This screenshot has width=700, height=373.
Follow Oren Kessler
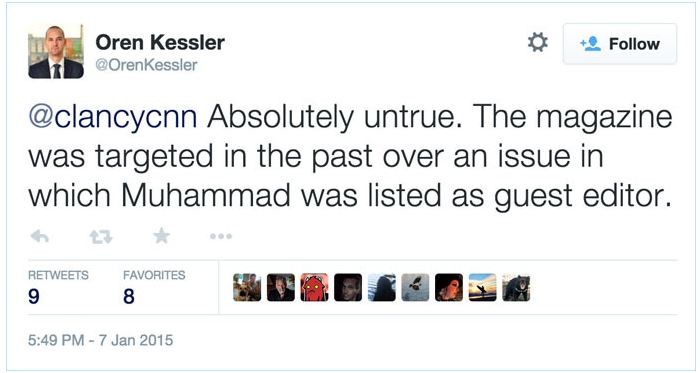click(620, 44)
